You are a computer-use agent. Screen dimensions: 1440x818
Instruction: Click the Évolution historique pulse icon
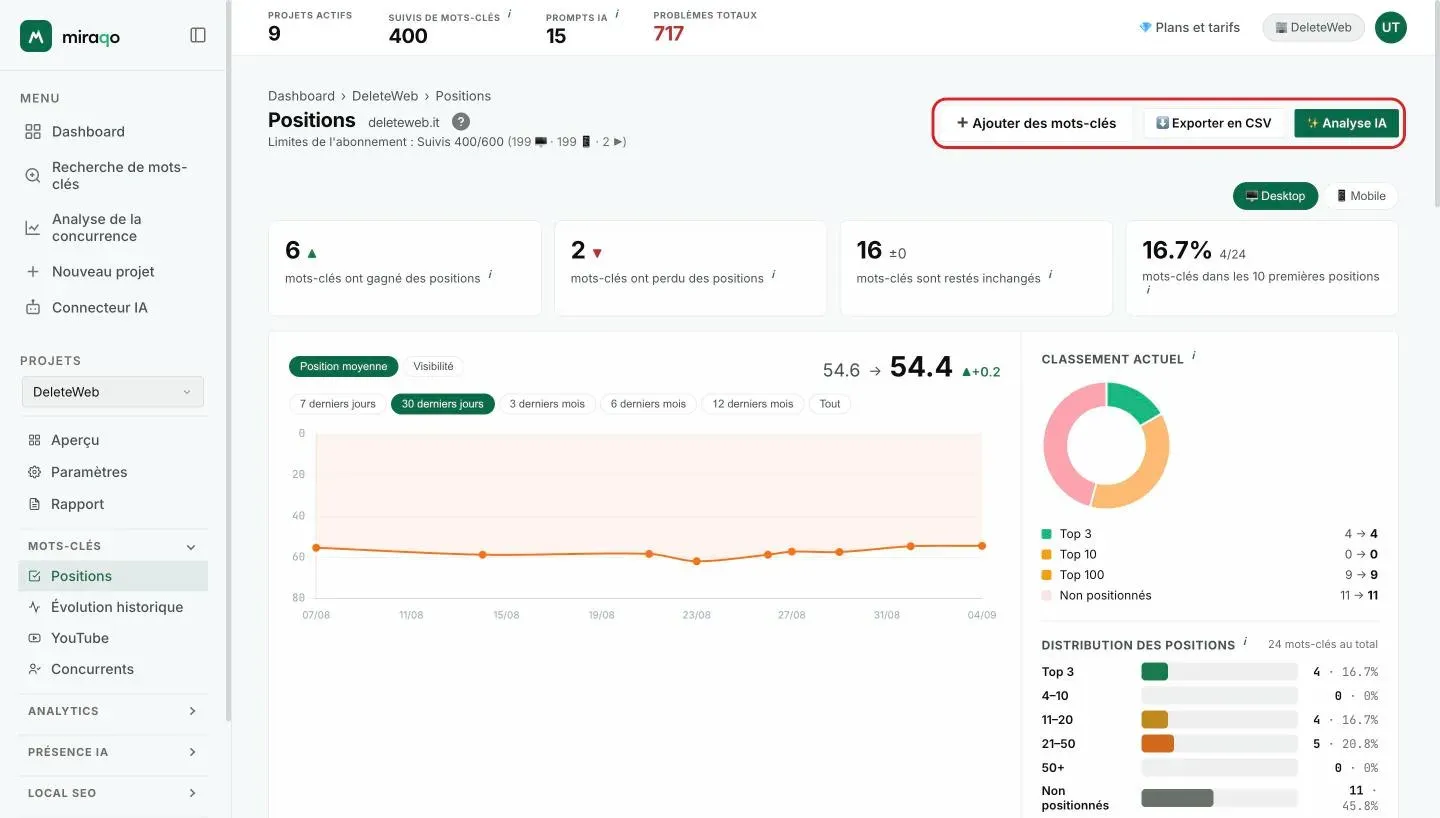tap(34, 607)
